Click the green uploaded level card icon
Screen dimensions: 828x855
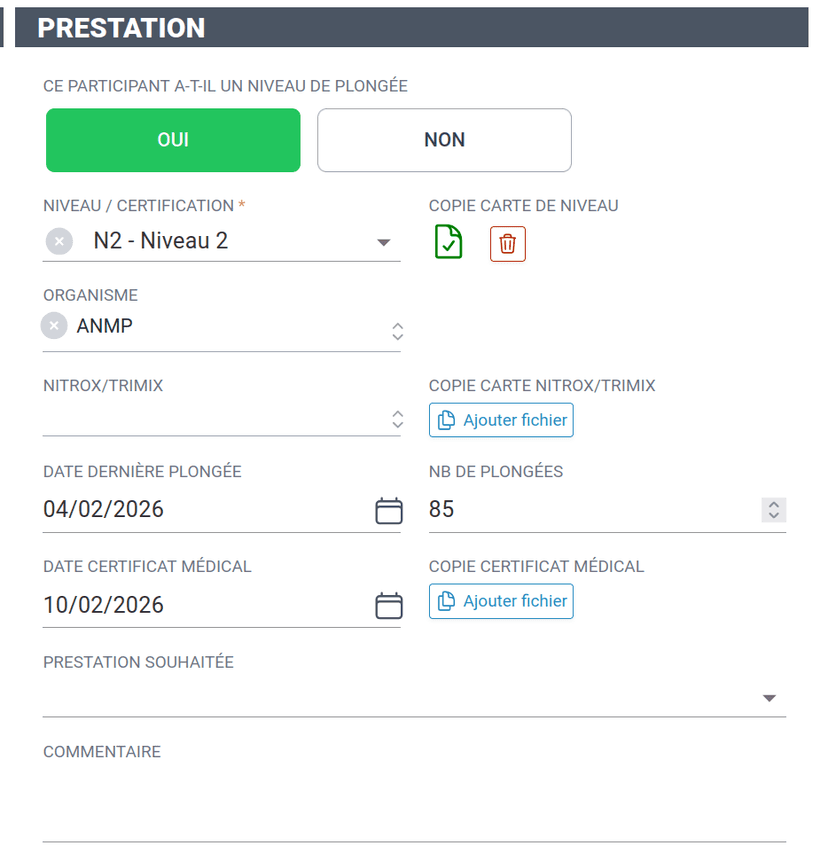click(448, 242)
